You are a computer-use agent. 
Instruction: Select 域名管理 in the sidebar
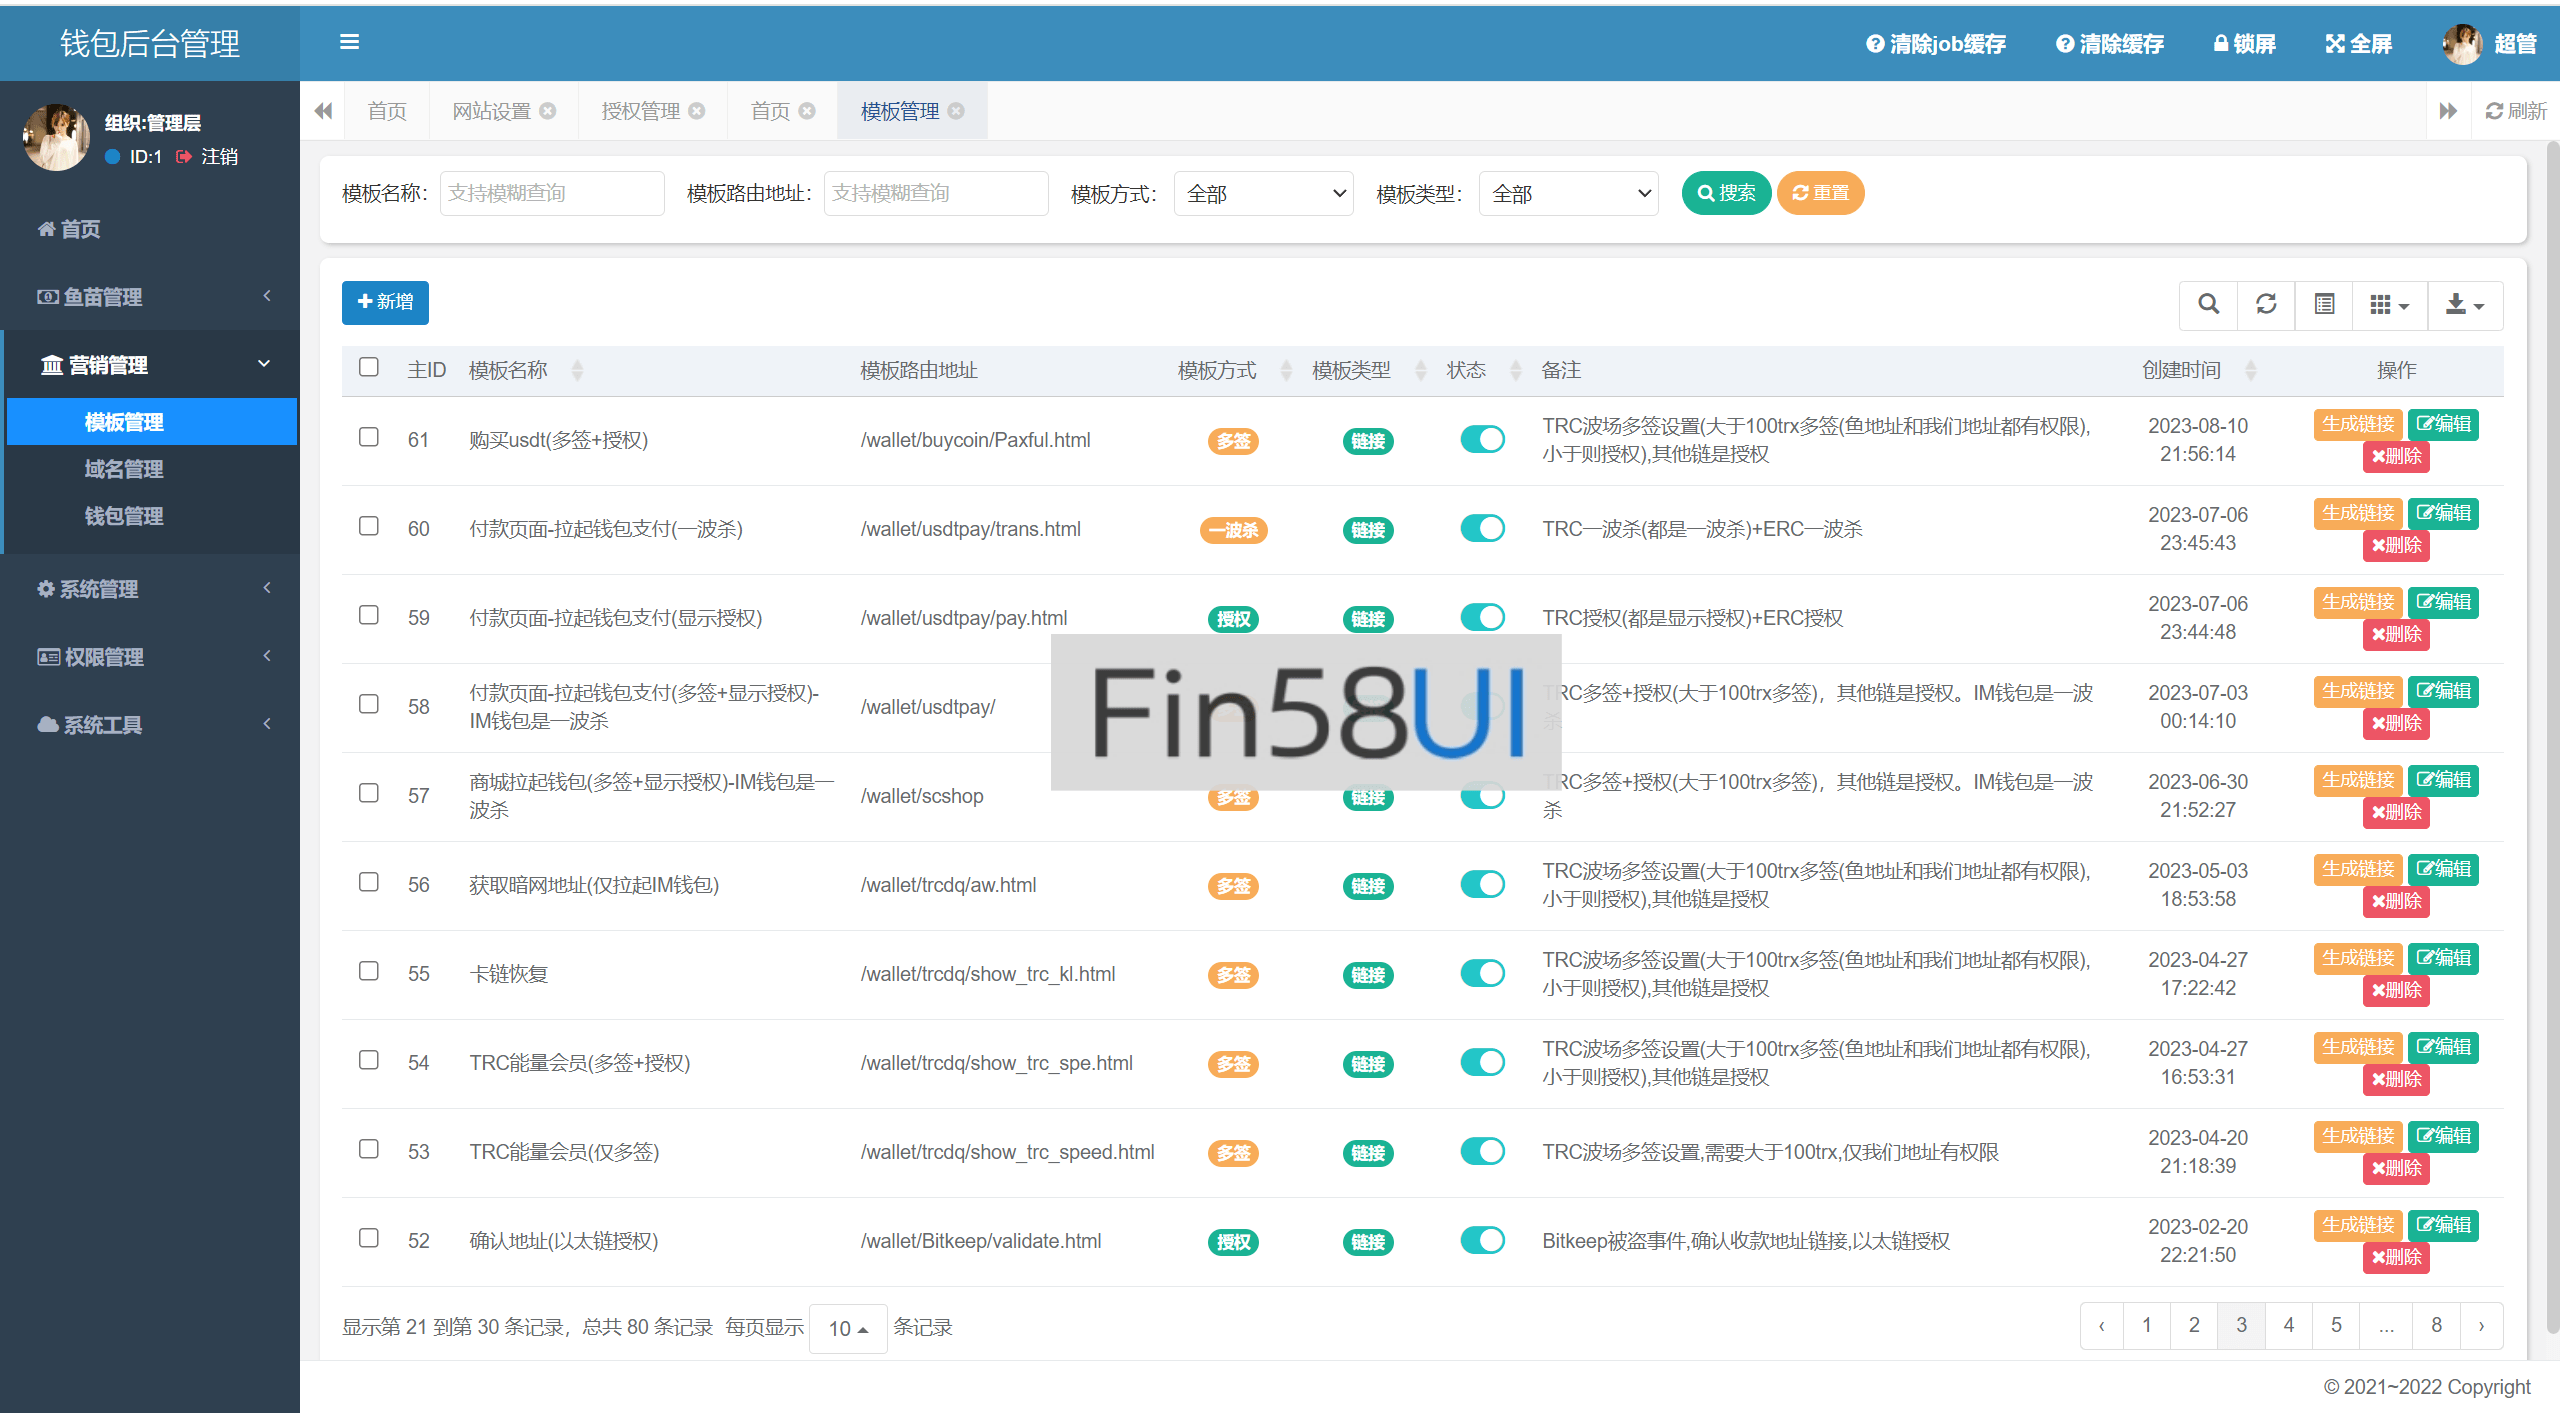point(124,469)
